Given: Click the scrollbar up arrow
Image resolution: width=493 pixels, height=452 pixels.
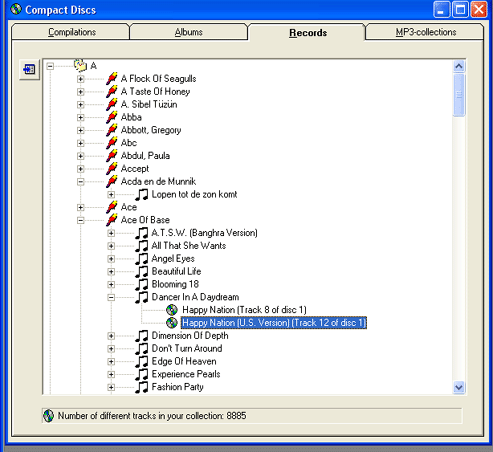Looking at the screenshot, I should pyautogui.click(x=459, y=66).
